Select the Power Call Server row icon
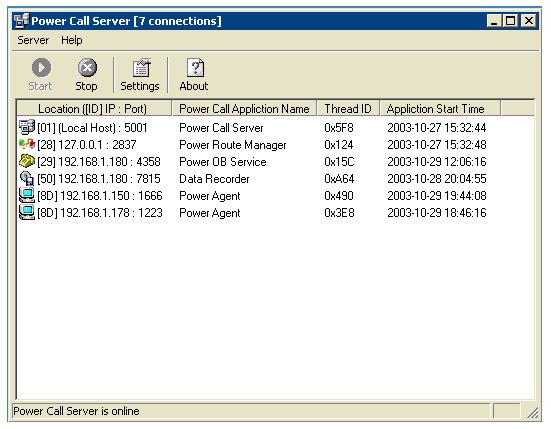 pos(27,127)
